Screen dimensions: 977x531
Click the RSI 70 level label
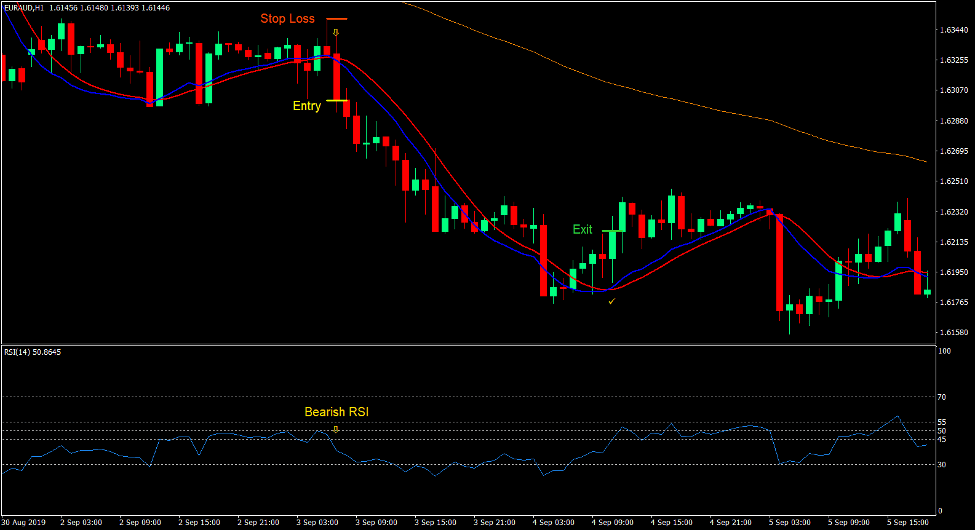click(x=943, y=397)
